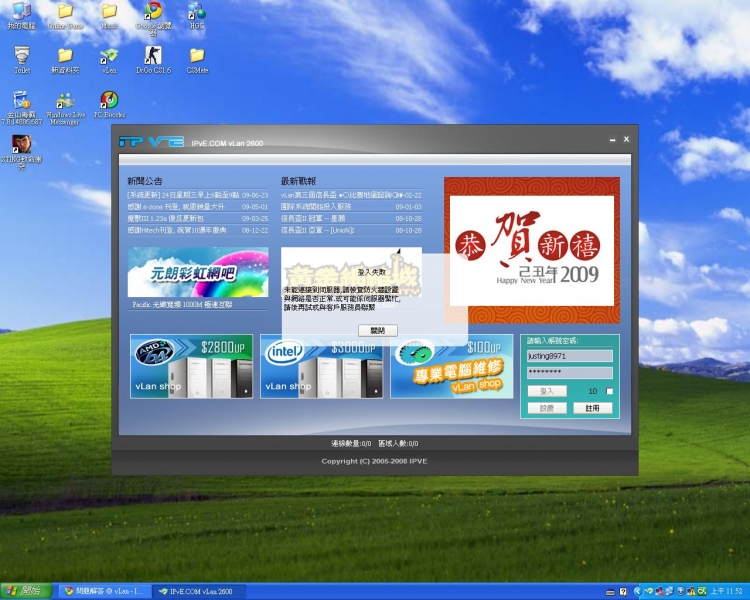Screen dimensions: 750x600
Task: Open 信長盃II 冠軍 battle report
Action: click(351, 218)
